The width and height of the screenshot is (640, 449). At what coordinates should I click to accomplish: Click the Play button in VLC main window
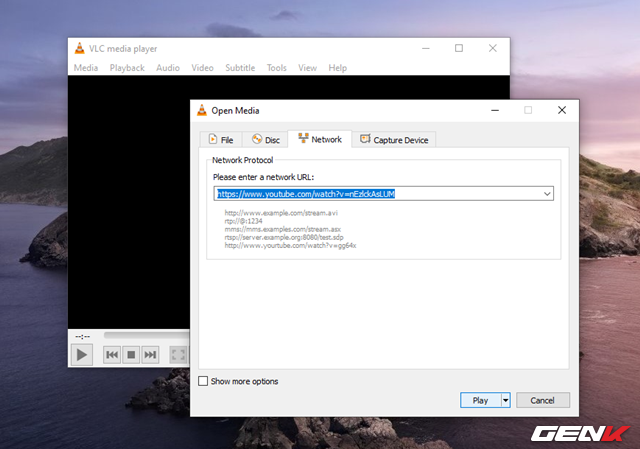(x=82, y=355)
